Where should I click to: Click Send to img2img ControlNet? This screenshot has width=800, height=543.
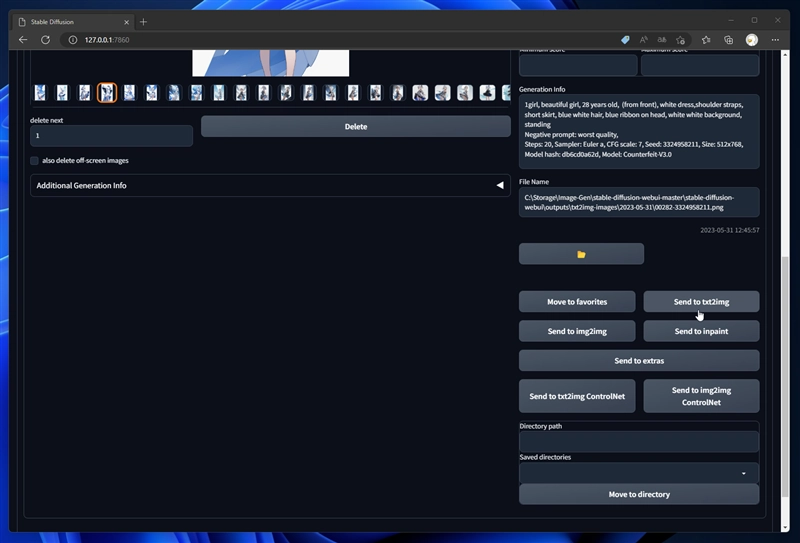point(701,396)
